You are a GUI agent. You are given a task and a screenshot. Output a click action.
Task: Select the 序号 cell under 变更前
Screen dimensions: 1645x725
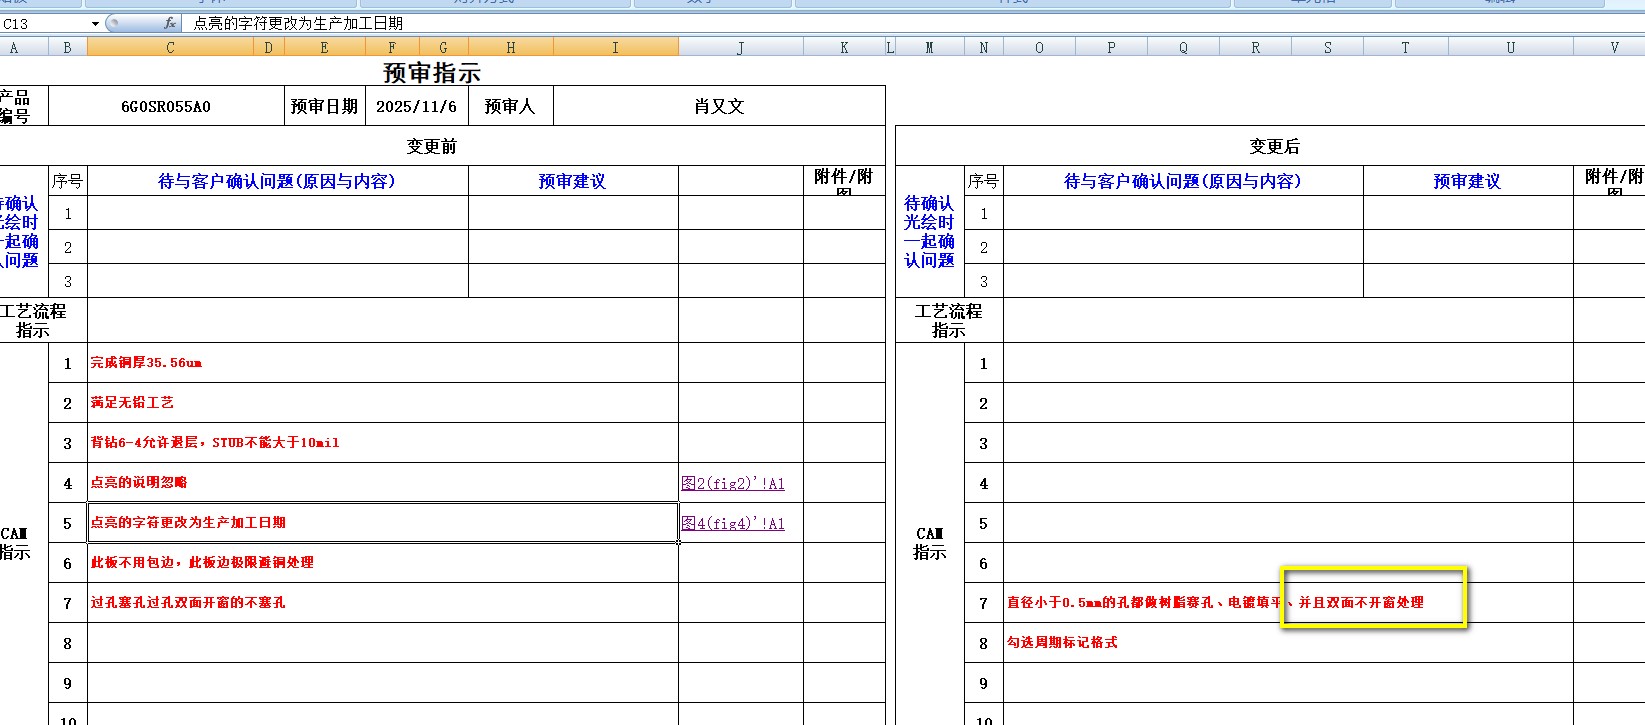coord(68,181)
